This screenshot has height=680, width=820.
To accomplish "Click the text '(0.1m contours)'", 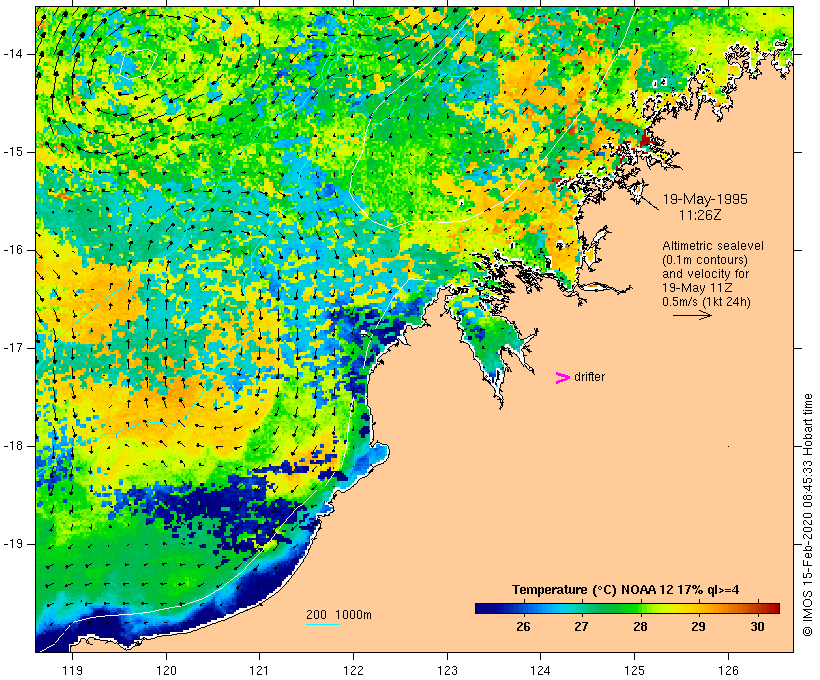I will [x=704, y=260].
